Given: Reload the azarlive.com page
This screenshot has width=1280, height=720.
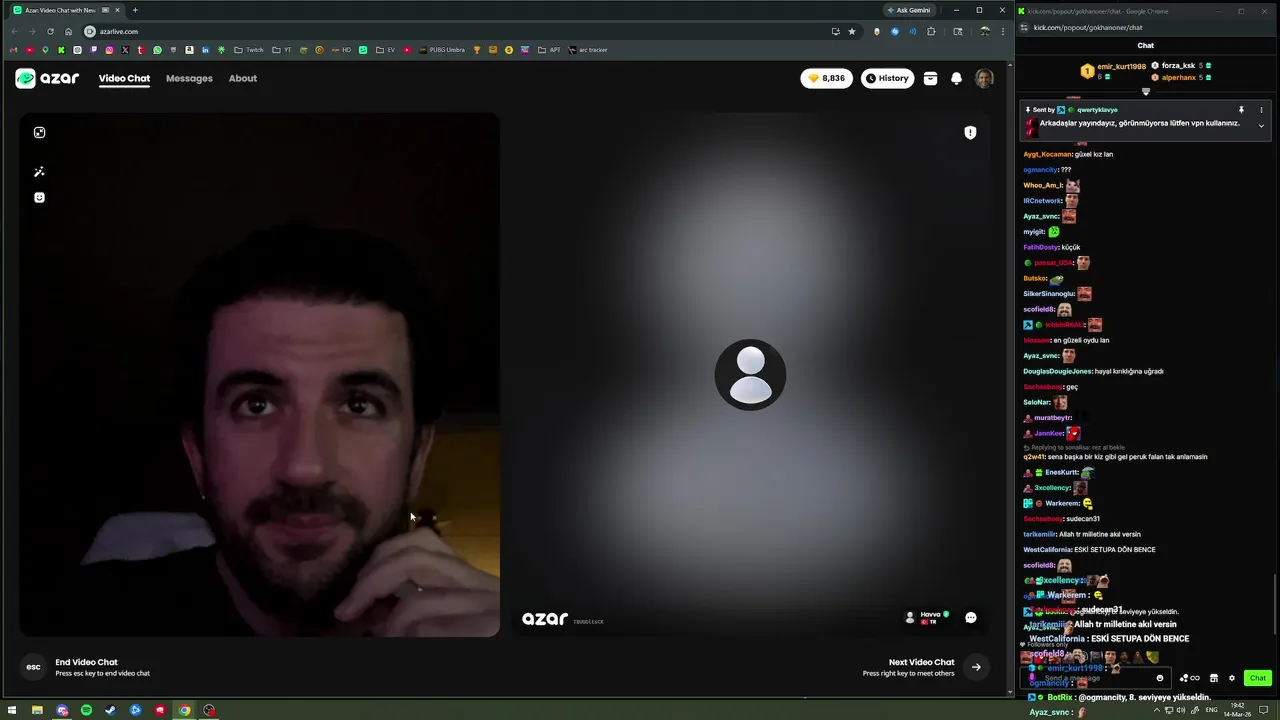Looking at the screenshot, I should [x=50, y=31].
